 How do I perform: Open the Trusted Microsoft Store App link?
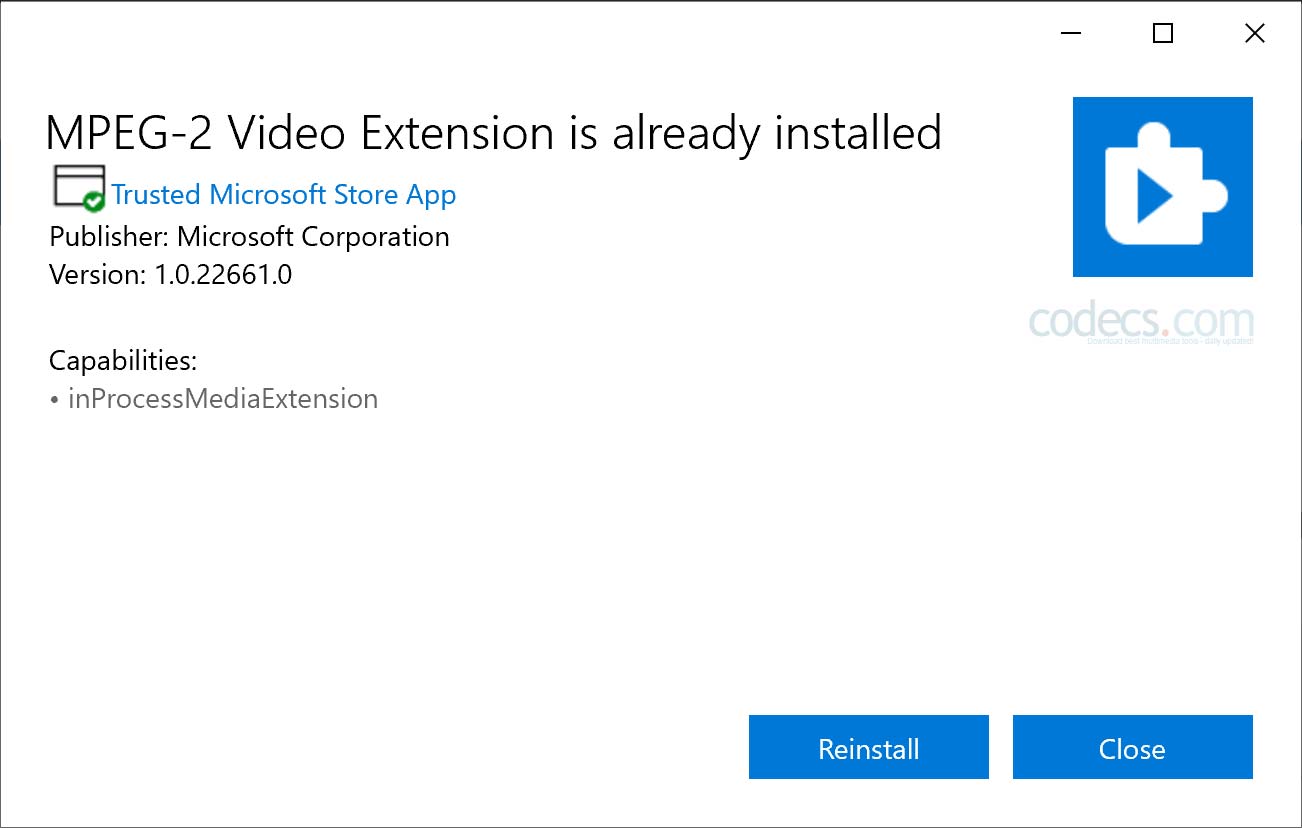point(283,195)
